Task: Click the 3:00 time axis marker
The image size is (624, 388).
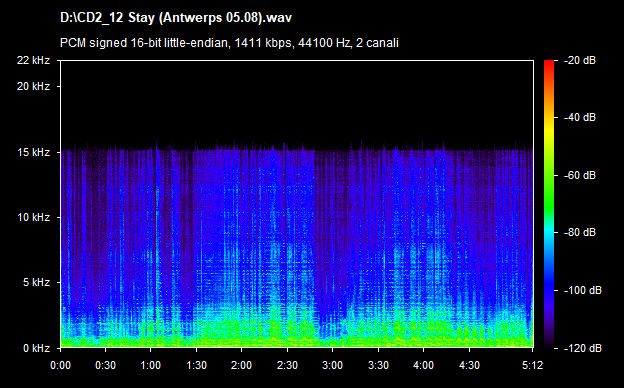Action: tap(333, 365)
